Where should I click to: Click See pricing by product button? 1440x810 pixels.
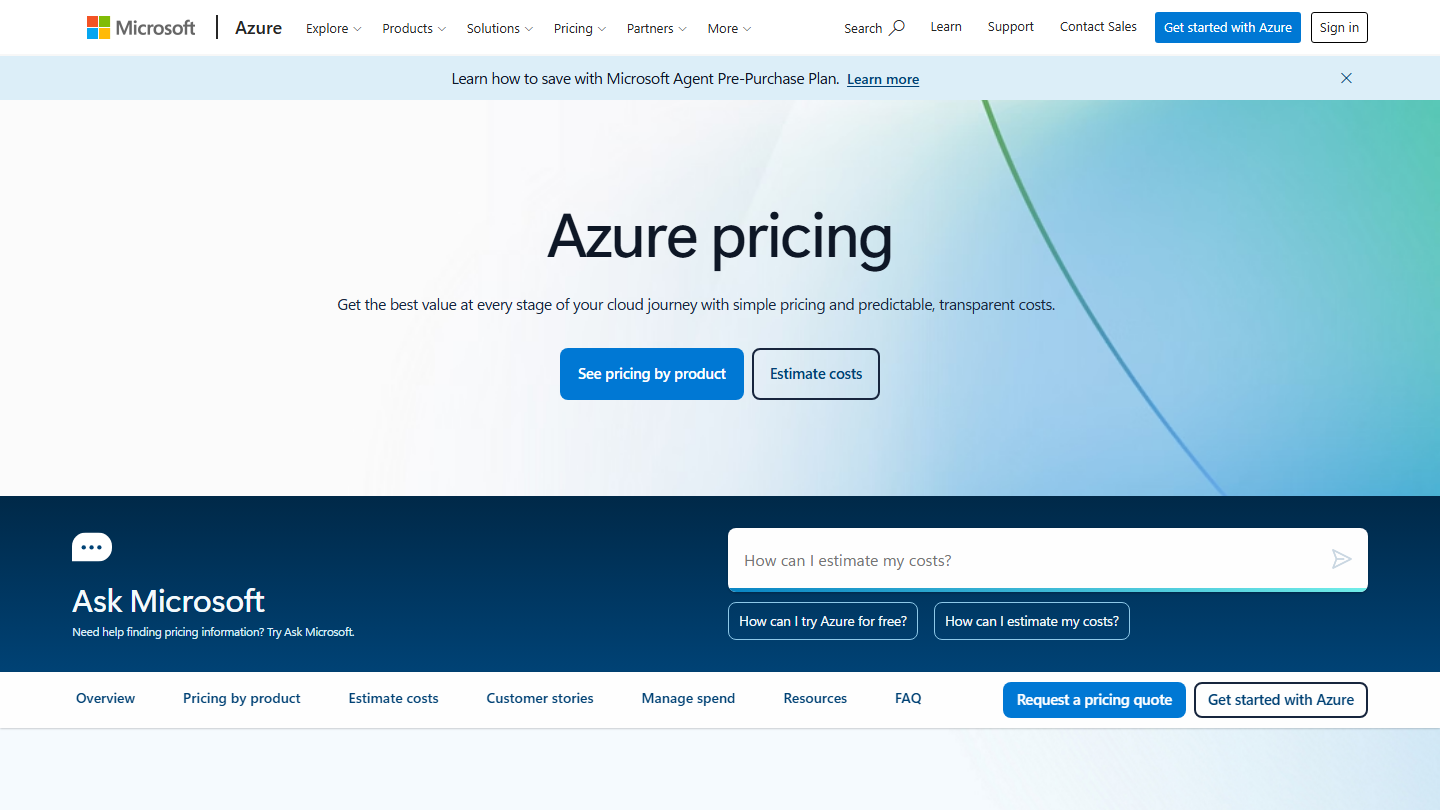click(652, 374)
